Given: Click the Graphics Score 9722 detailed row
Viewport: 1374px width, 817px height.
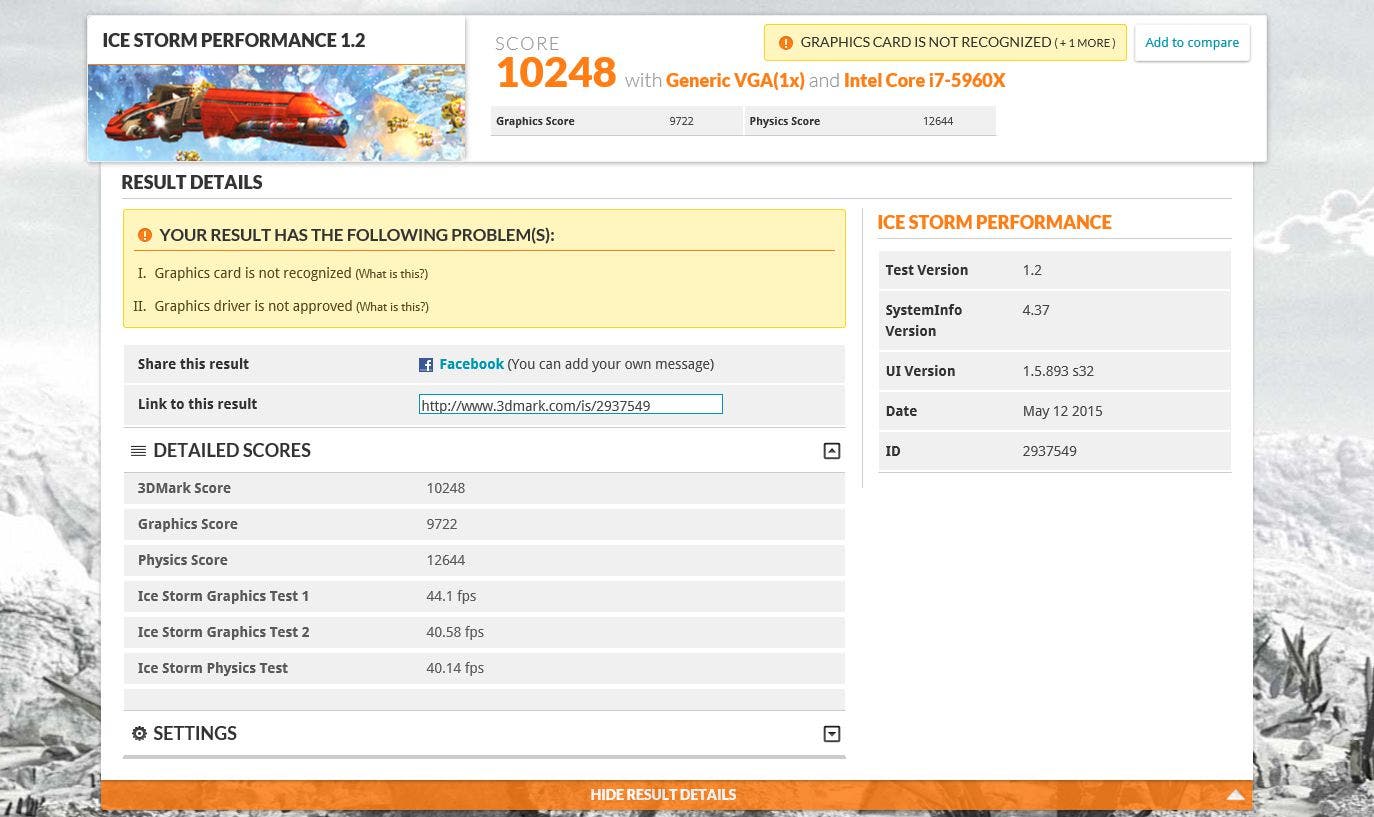Looking at the screenshot, I should (x=484, y=524).
